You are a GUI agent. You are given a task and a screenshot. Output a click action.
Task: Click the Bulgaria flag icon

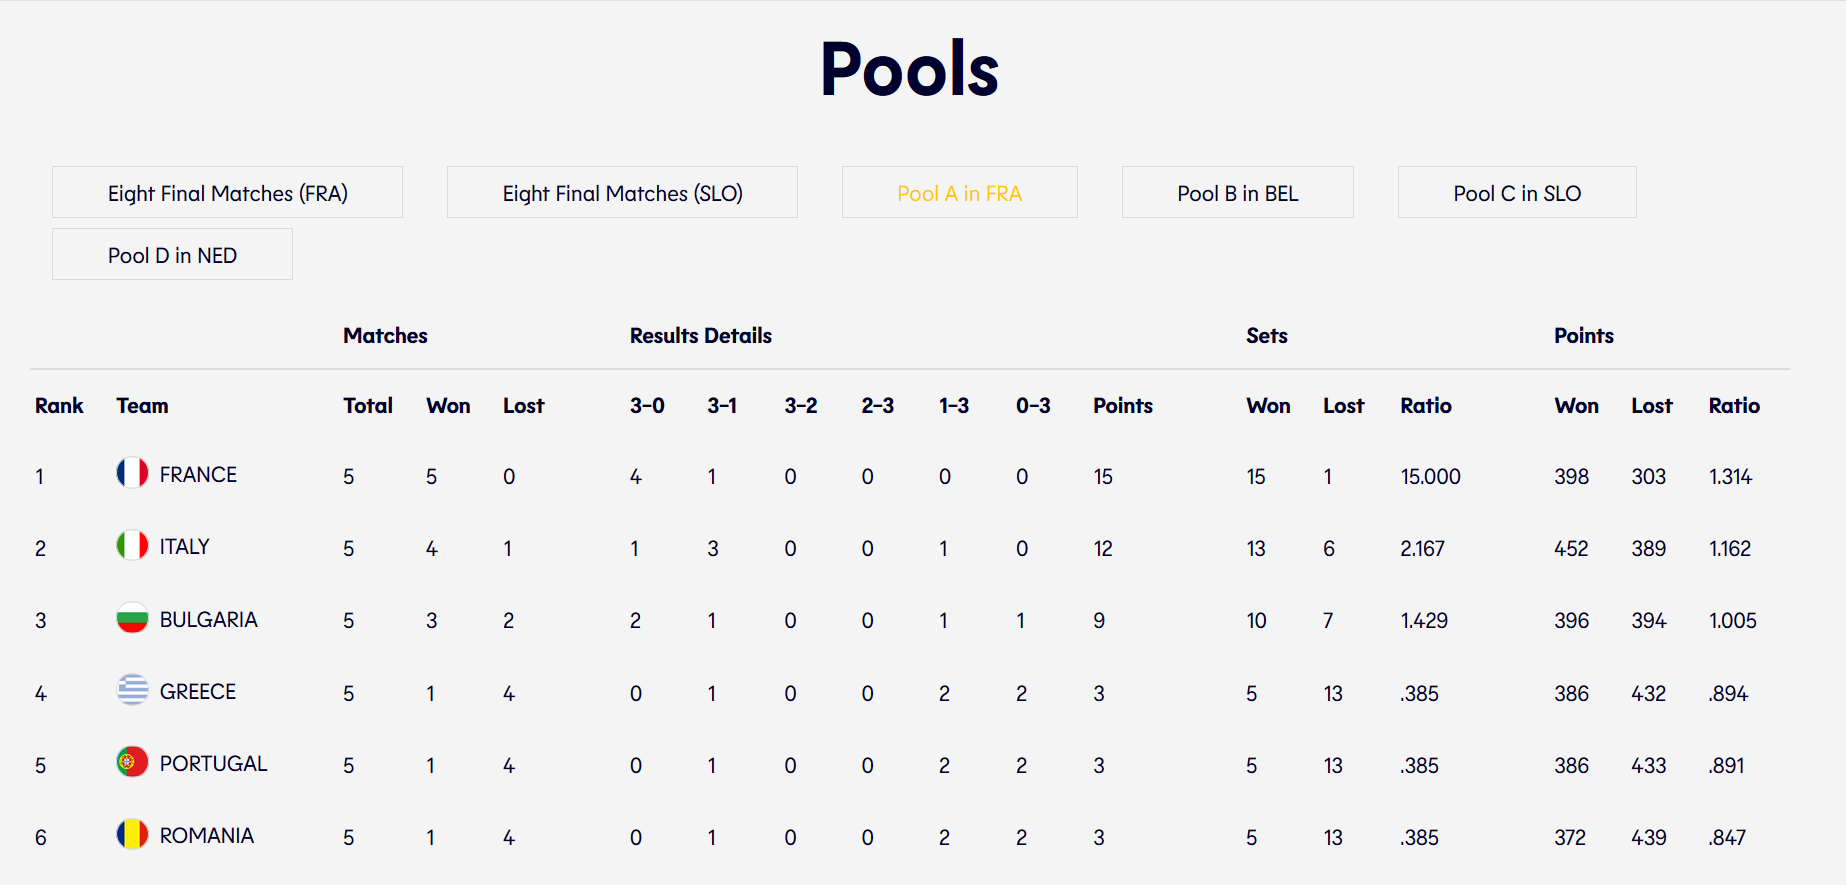132,617
